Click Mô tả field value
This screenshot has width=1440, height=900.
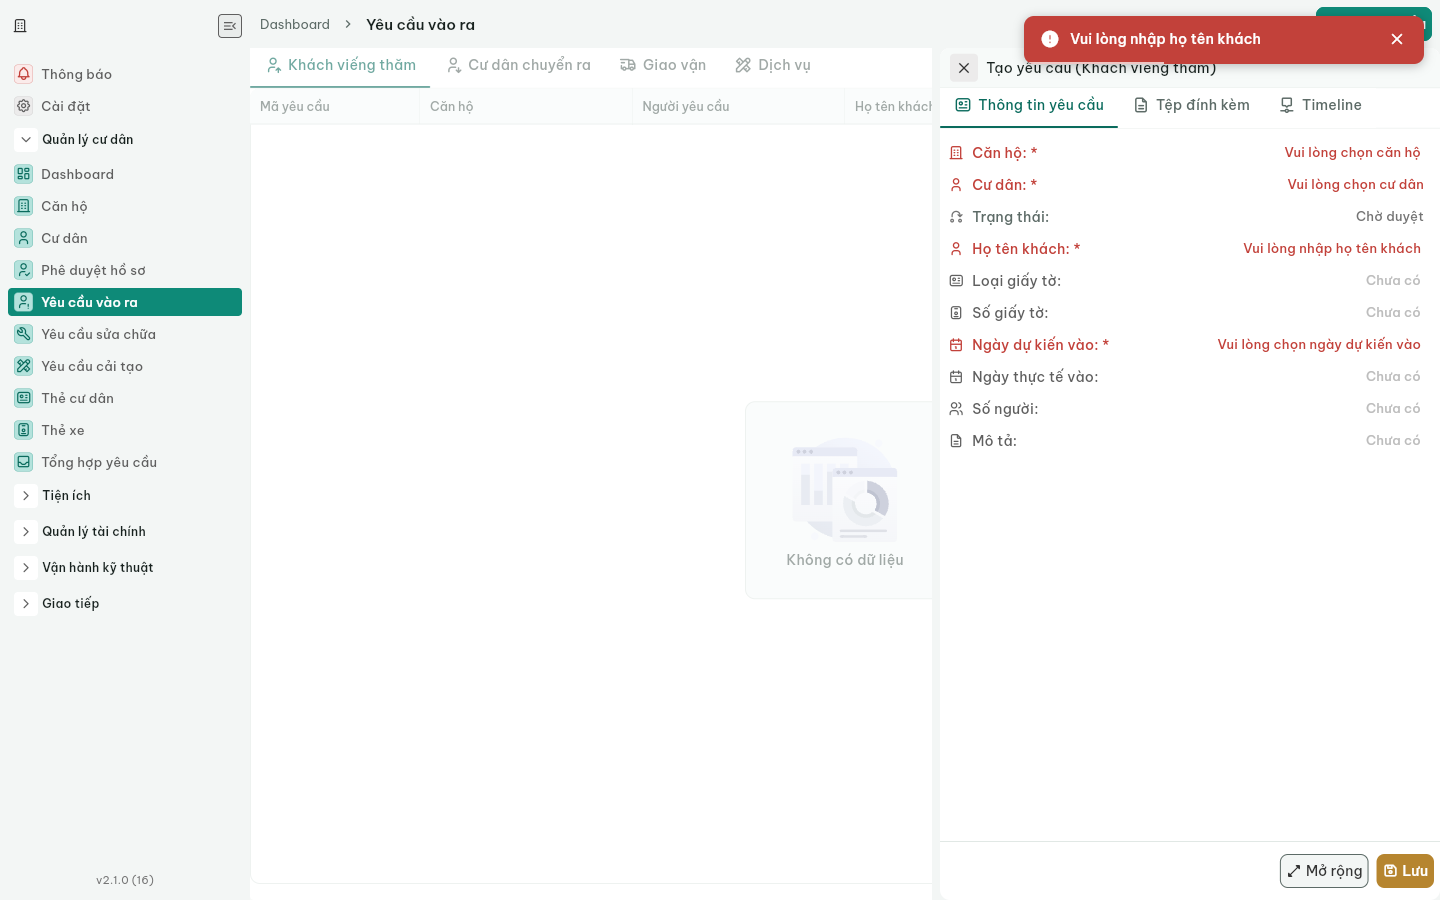point(1393,440)
